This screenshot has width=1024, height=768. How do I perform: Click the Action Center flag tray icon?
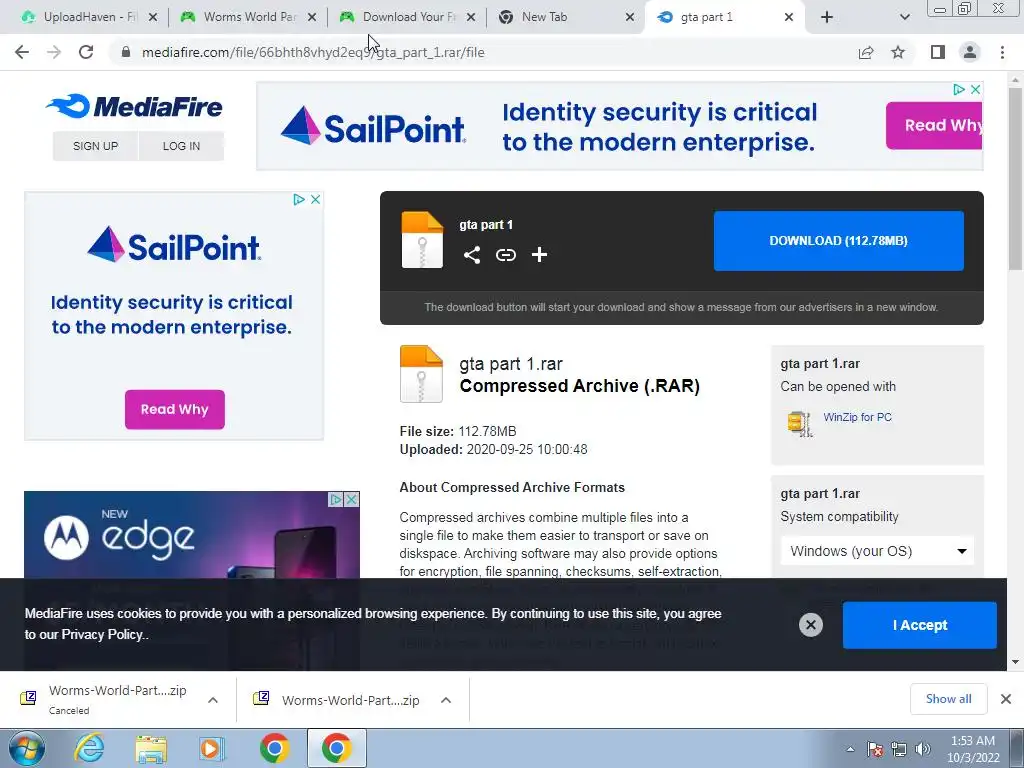pos(875,749)
